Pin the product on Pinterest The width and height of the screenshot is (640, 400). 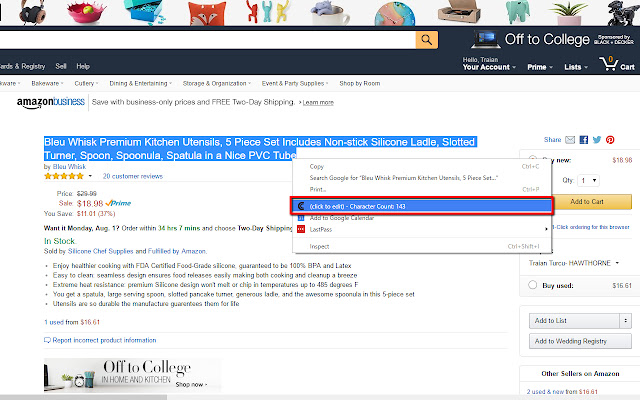610,140
